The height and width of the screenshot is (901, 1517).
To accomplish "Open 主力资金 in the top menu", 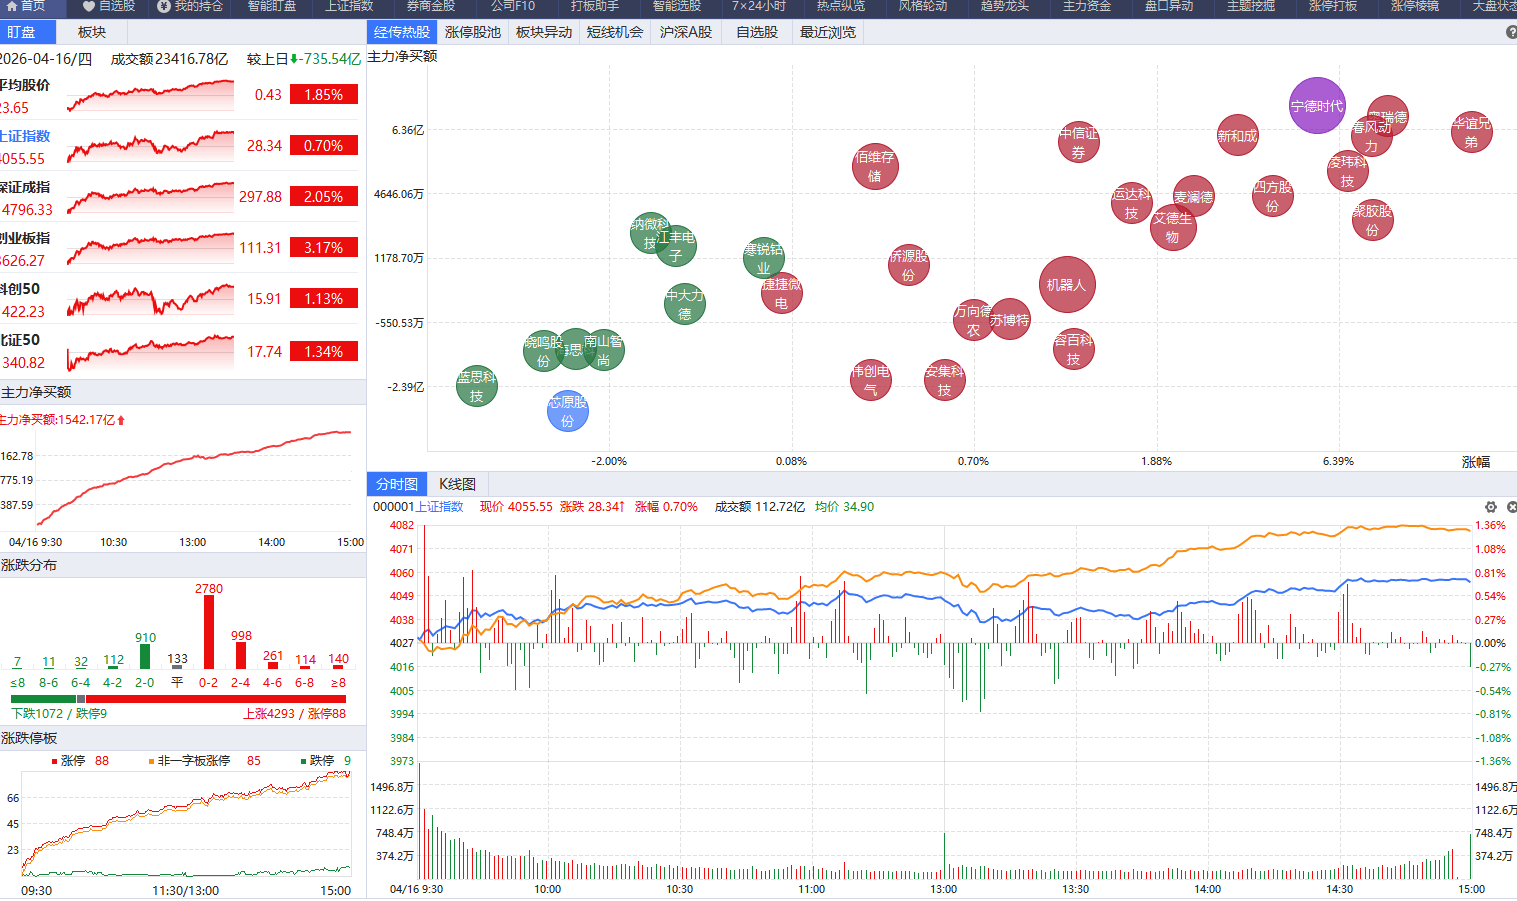I will click(x=1086, y=6).
